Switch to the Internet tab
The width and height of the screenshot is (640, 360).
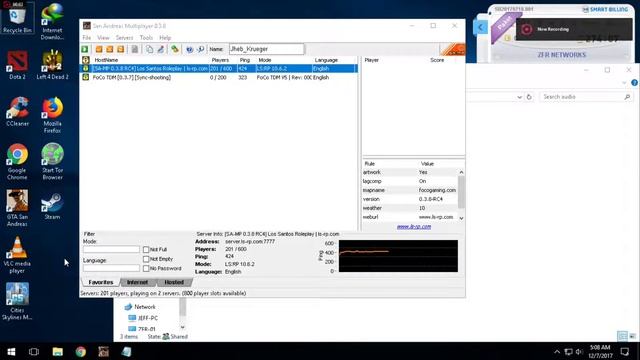point(137,282)
